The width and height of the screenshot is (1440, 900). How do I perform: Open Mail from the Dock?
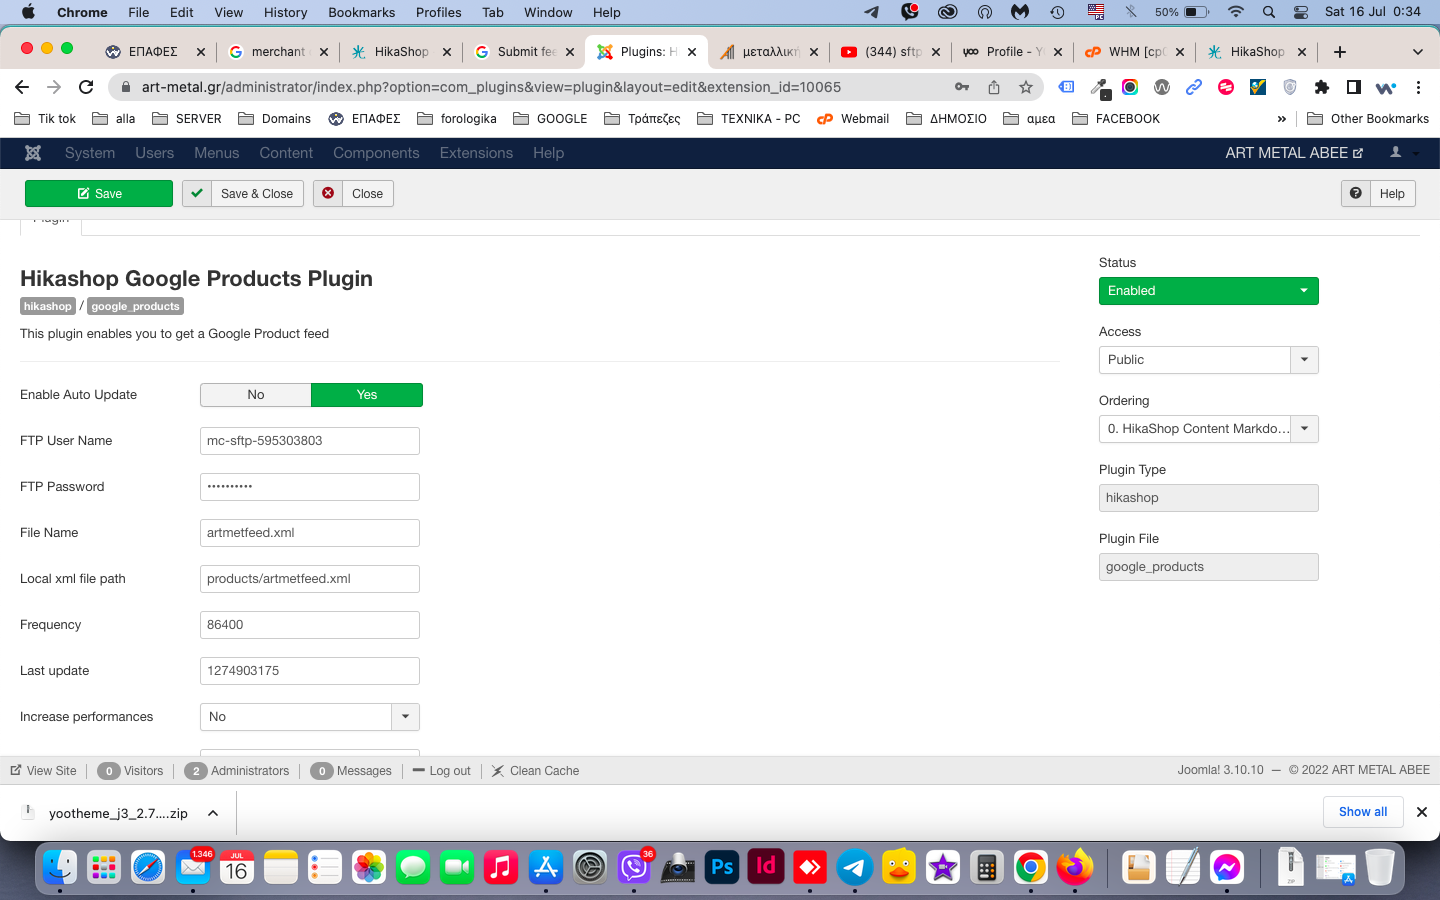(x=192, y=867)
